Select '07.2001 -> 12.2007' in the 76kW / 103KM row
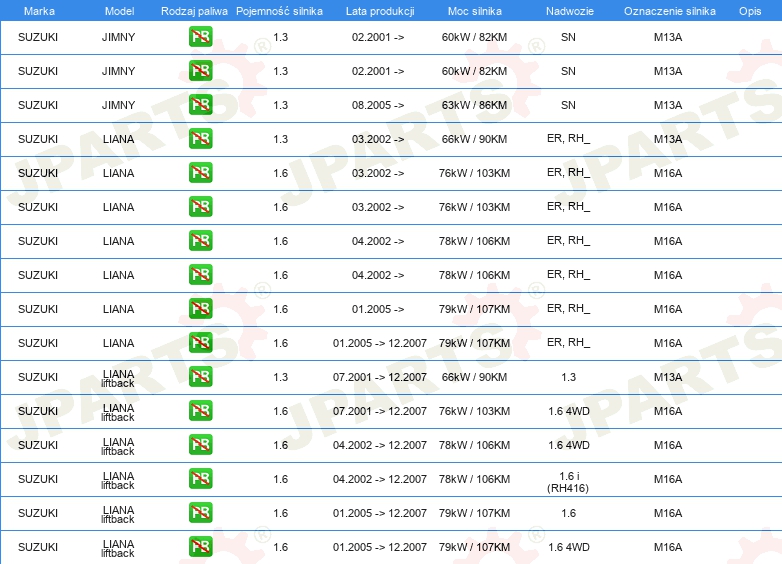Image resolution: width=782 pixels, height=564 pixels. pyautogui.click(x=380, y=411)
